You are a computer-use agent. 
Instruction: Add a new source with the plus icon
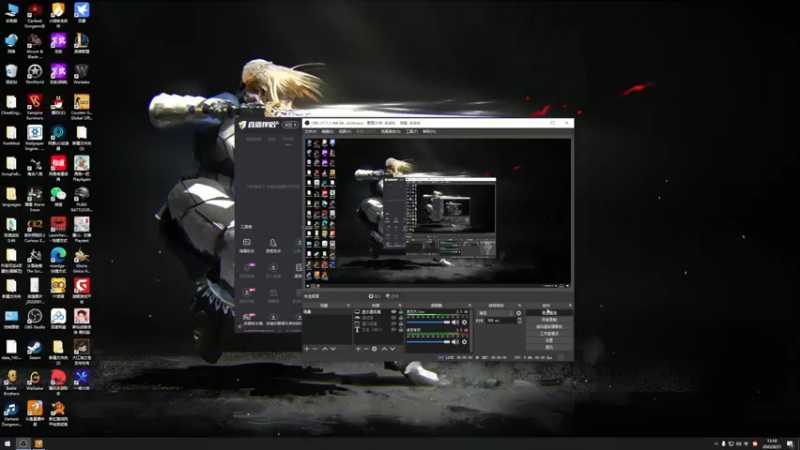[x=358, y=349]
